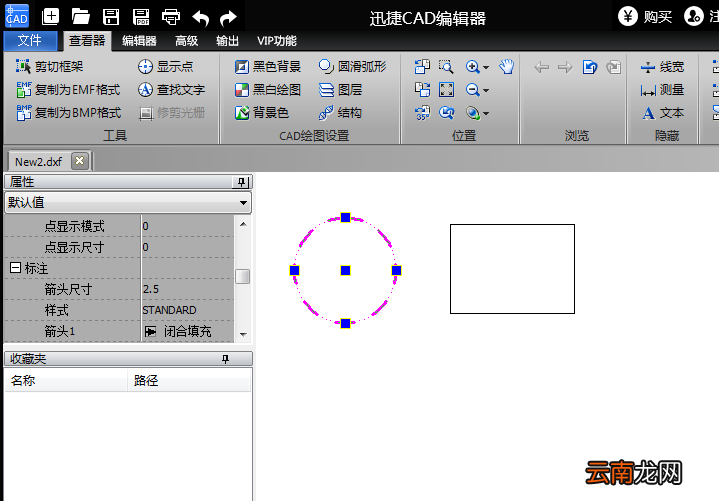Viewport: 719px width, 501px height.
Task: Click the 名称 column header
Action: [x=66, y=380]
